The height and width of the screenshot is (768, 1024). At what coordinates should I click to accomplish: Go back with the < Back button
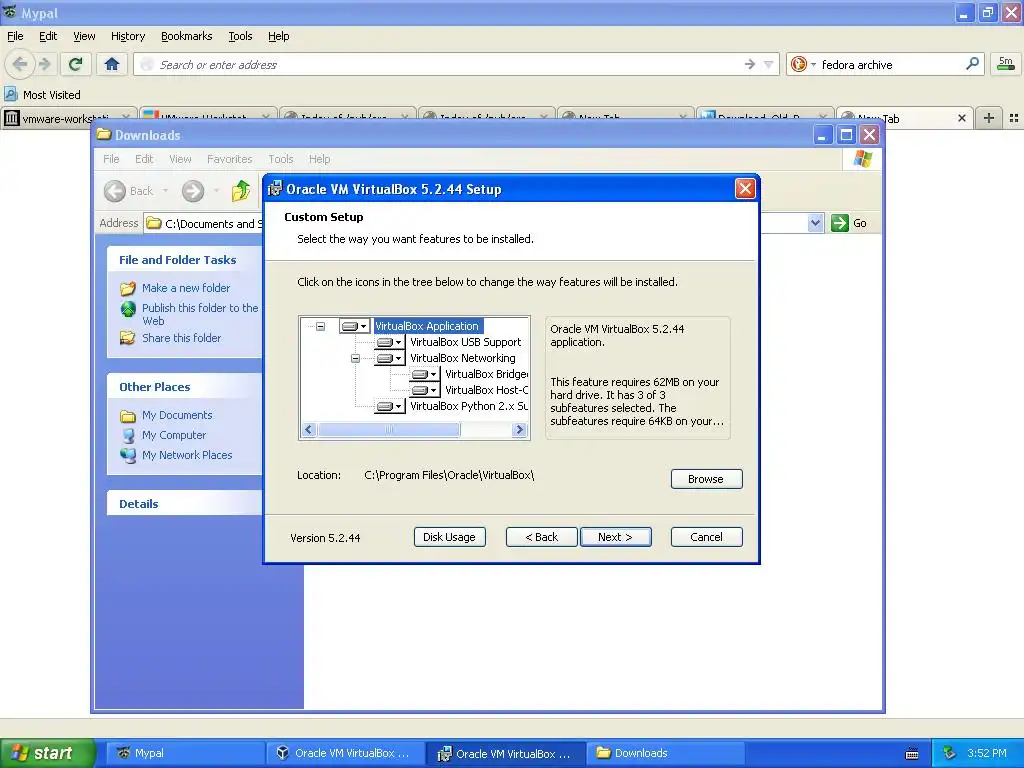point(541,537)
